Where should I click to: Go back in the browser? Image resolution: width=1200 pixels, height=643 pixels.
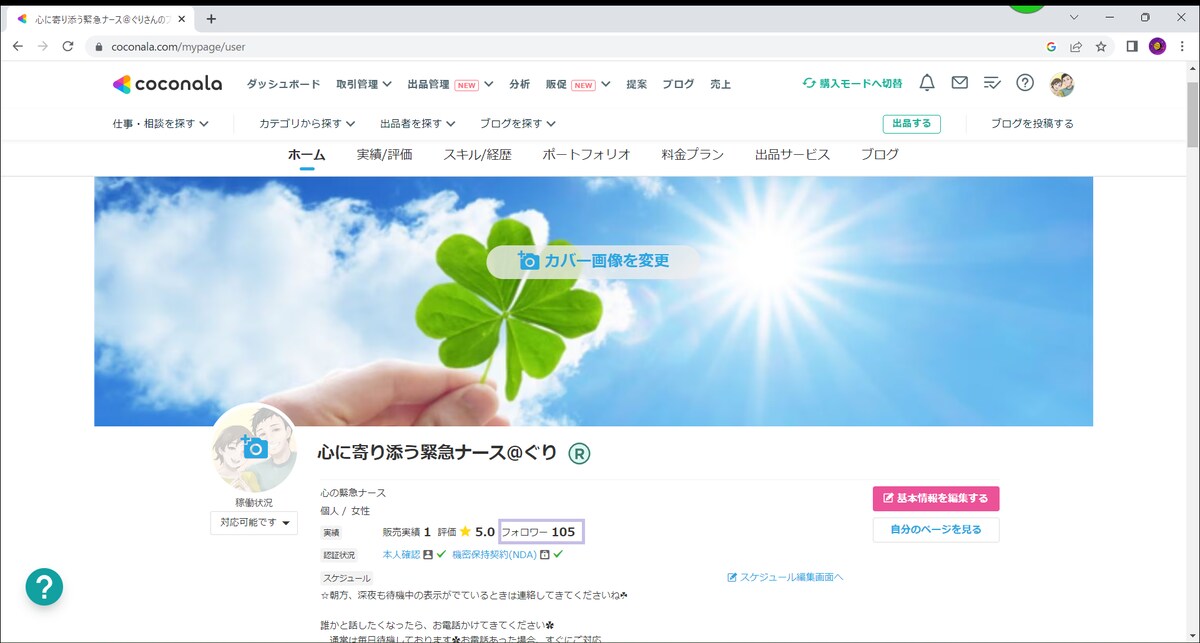pos(17,46)
